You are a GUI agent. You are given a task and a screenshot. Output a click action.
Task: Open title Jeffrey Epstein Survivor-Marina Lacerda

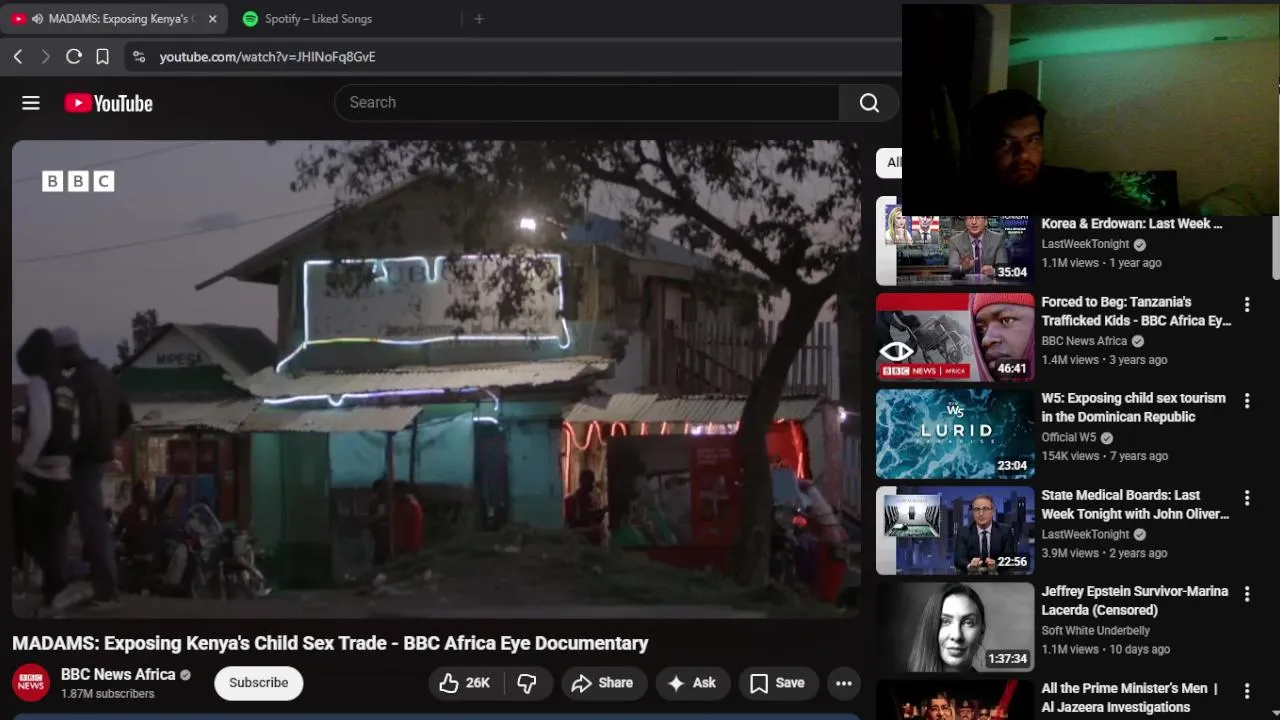pos(1134,601)
